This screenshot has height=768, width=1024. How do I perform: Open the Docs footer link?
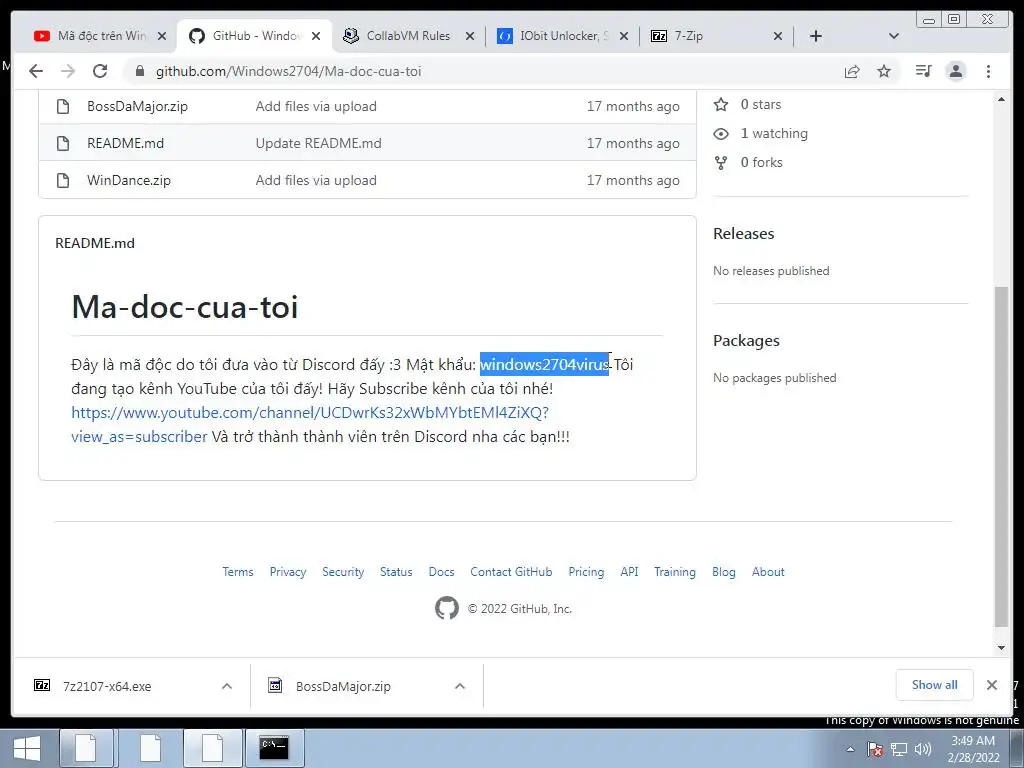pos(441,572)
